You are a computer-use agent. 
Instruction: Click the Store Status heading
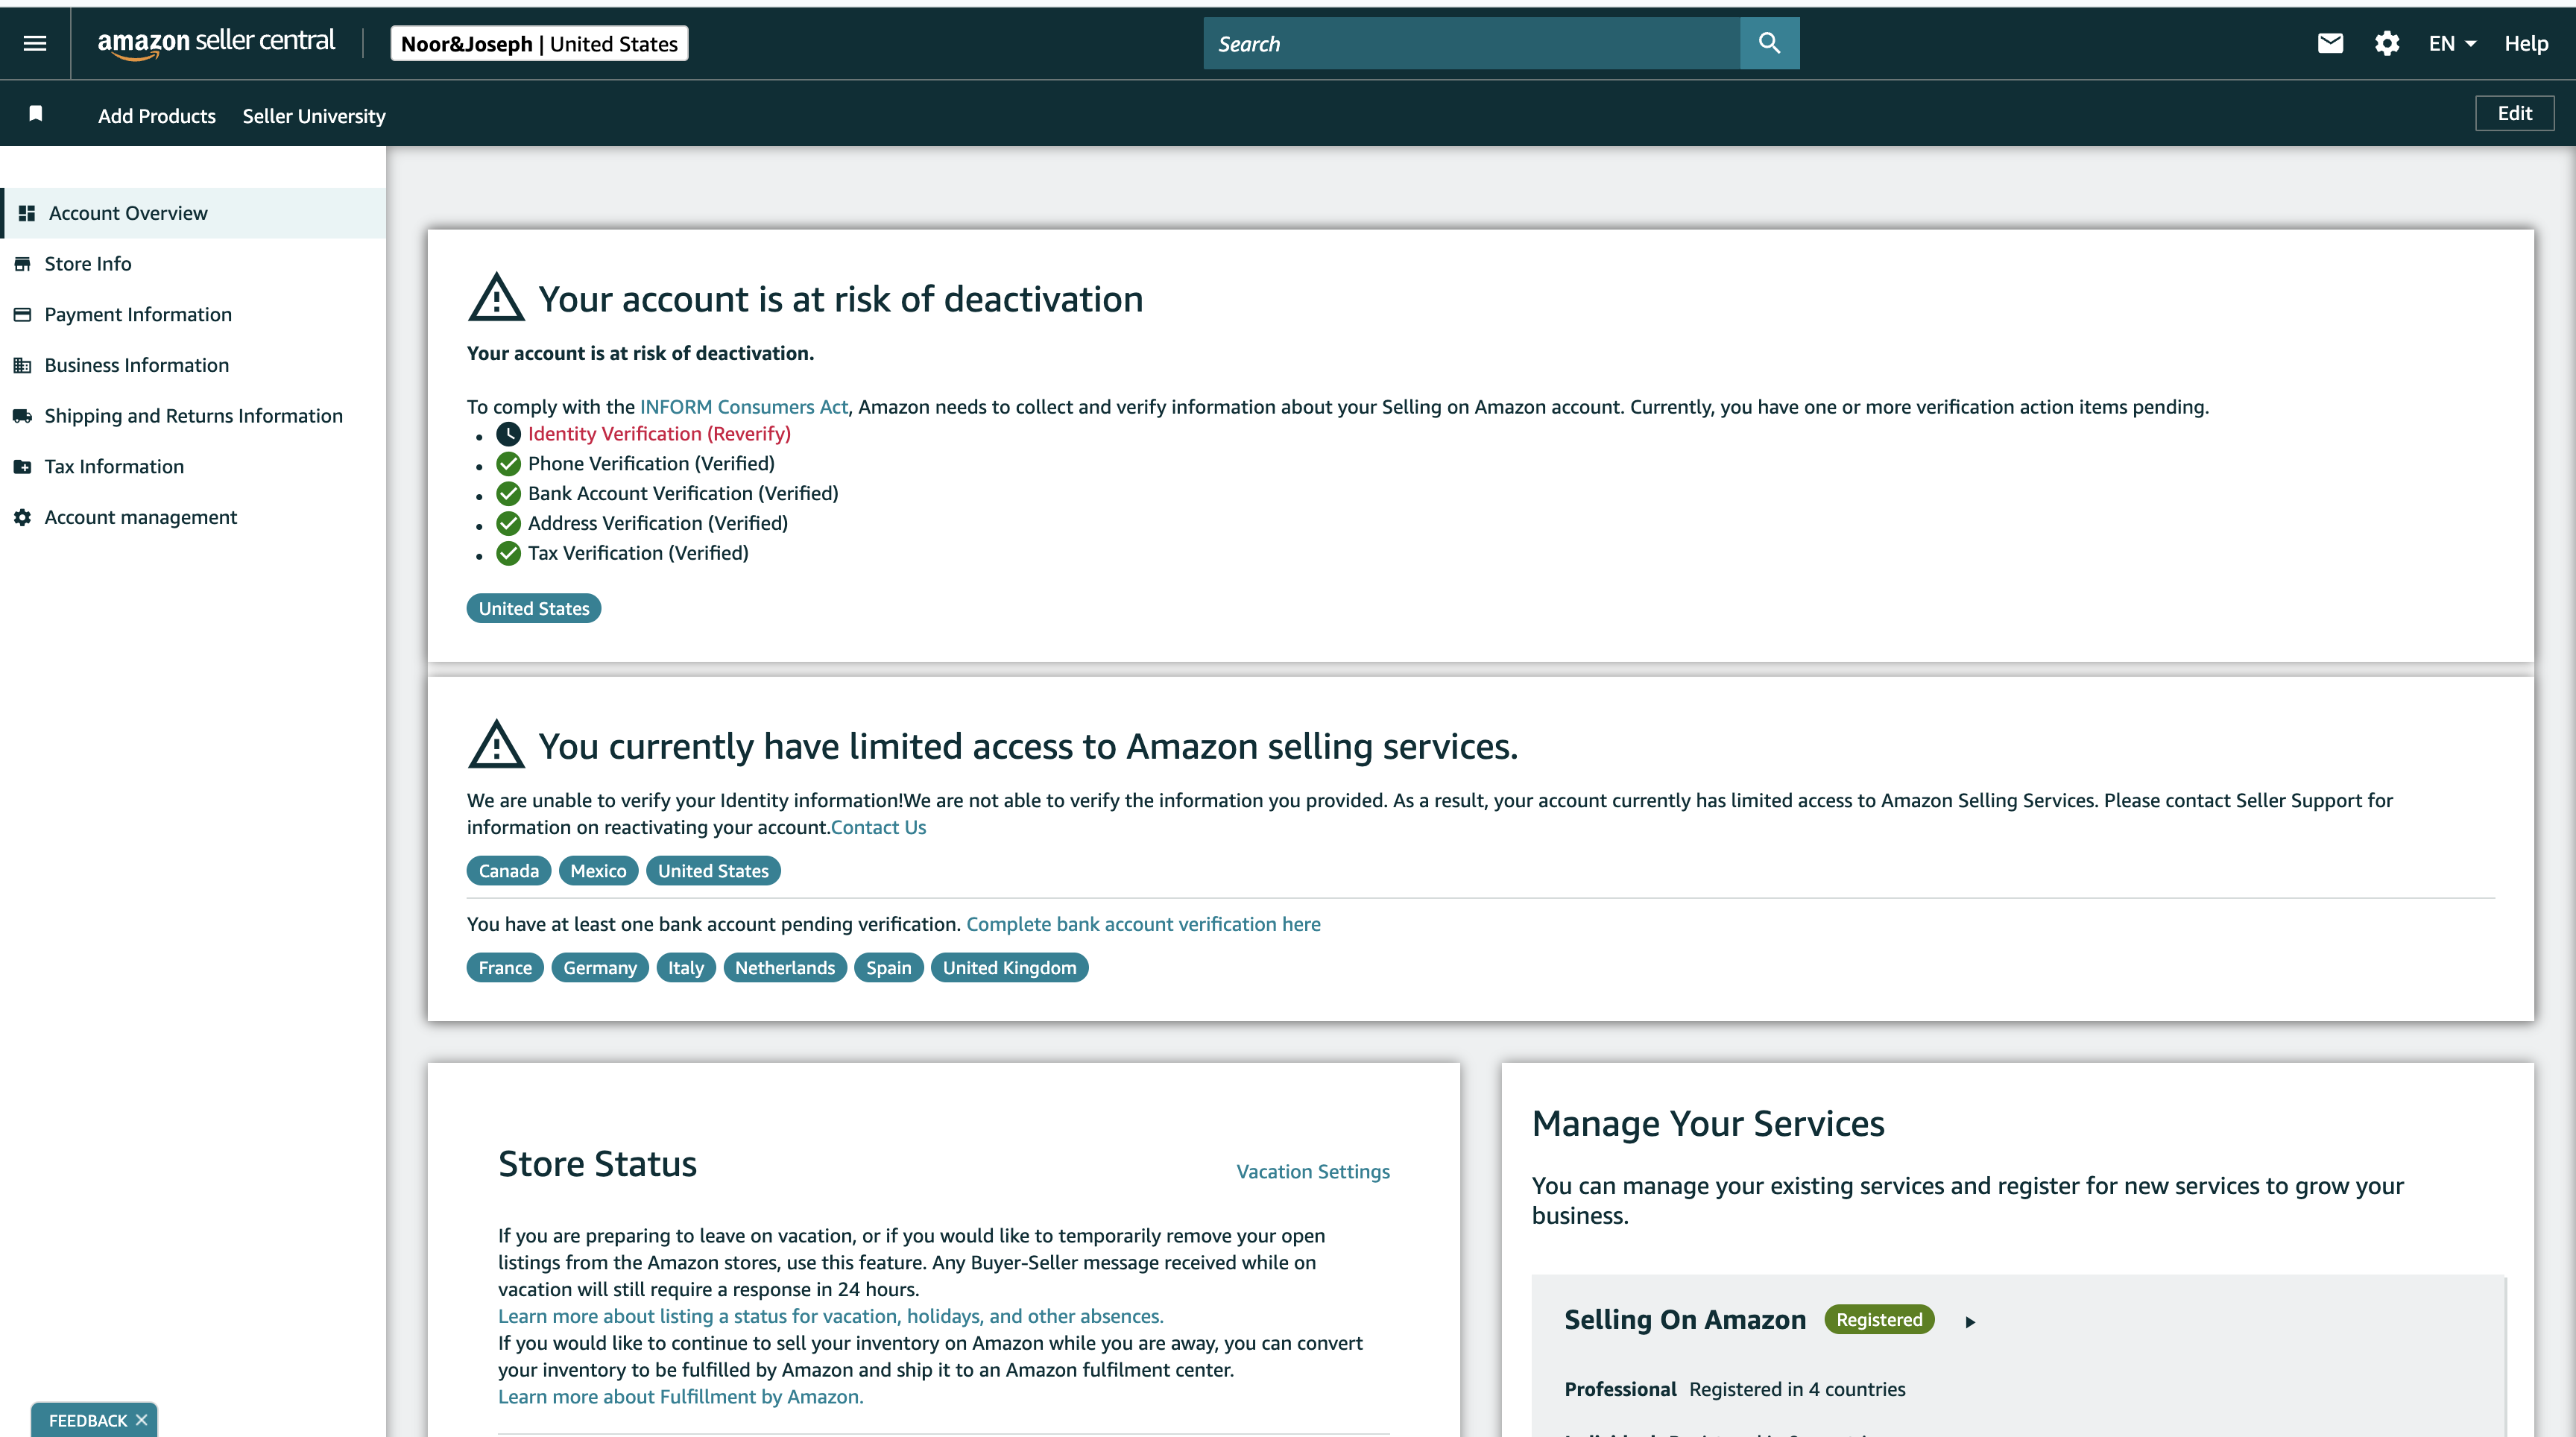coord(597,1164)
